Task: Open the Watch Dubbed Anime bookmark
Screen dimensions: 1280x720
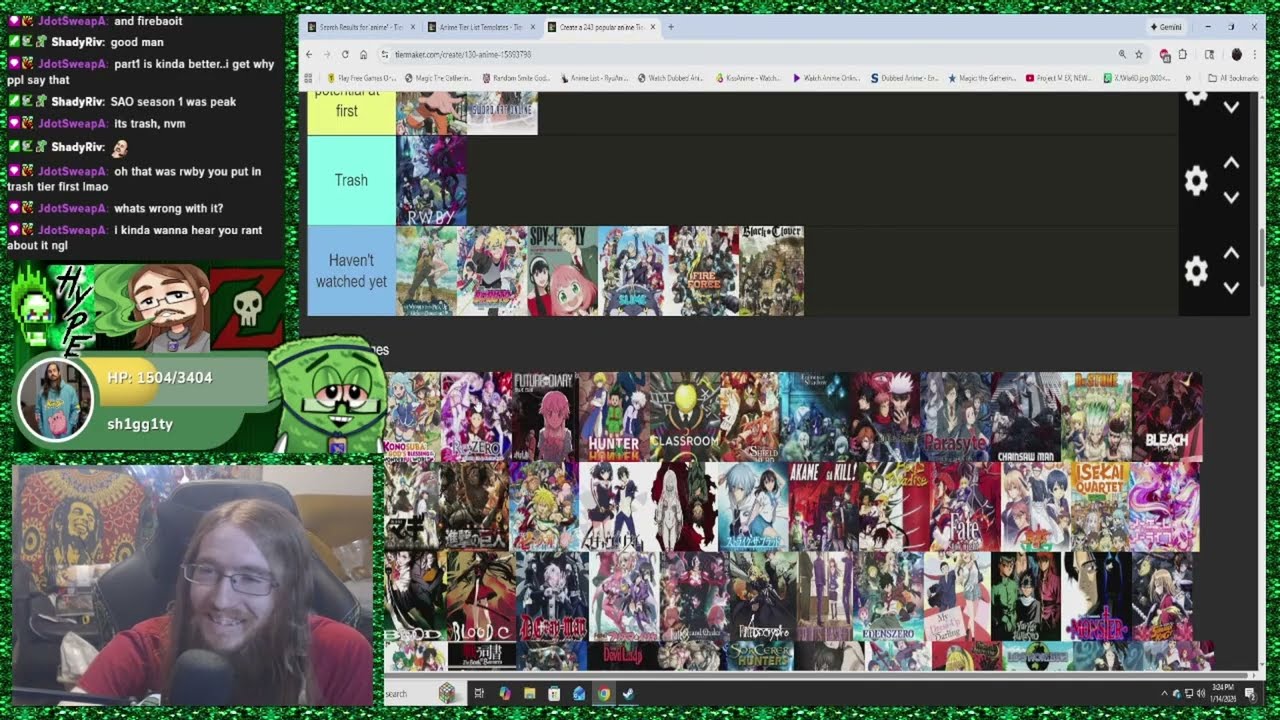Action: pos(671,77)
